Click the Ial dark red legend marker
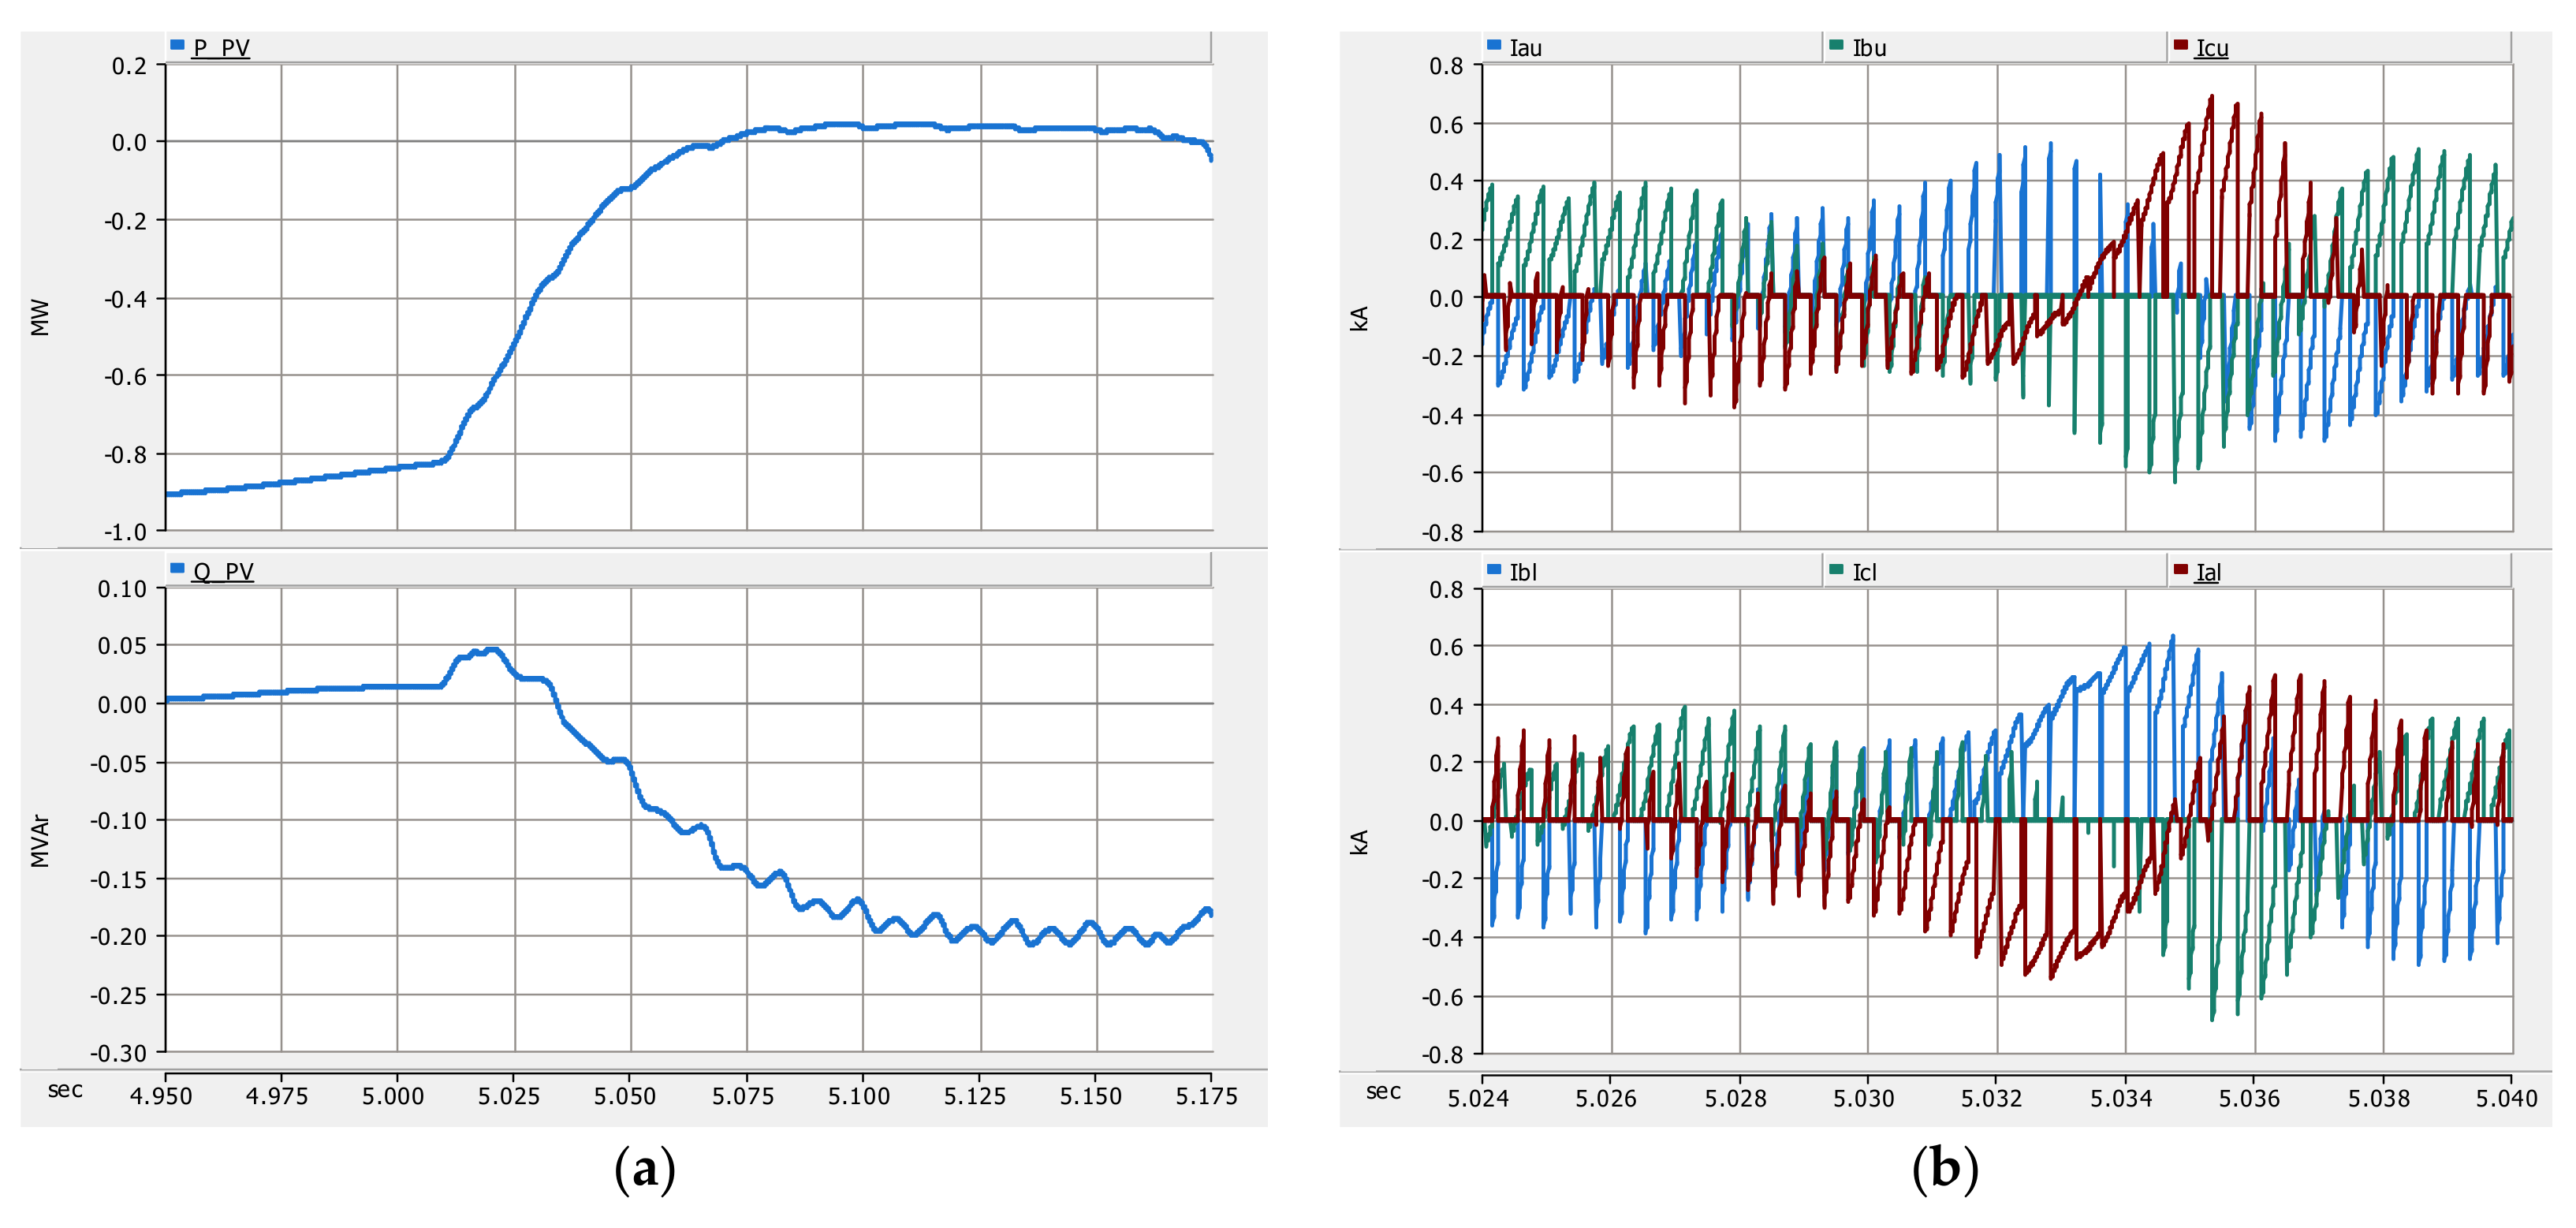The height and width of the screenshot is (1228, 2576). [2180, 569]
